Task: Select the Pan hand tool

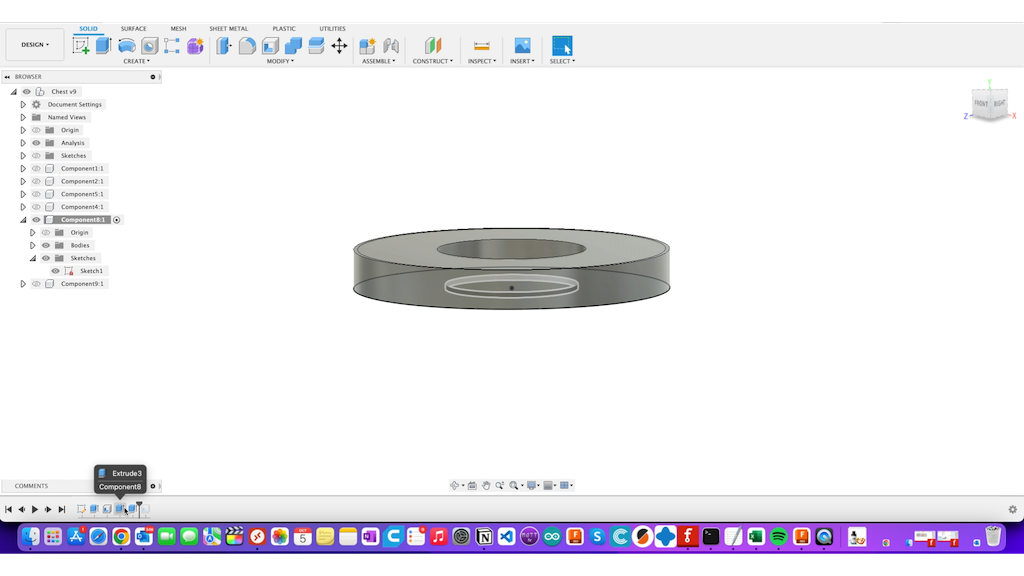Action: [486, 485]
